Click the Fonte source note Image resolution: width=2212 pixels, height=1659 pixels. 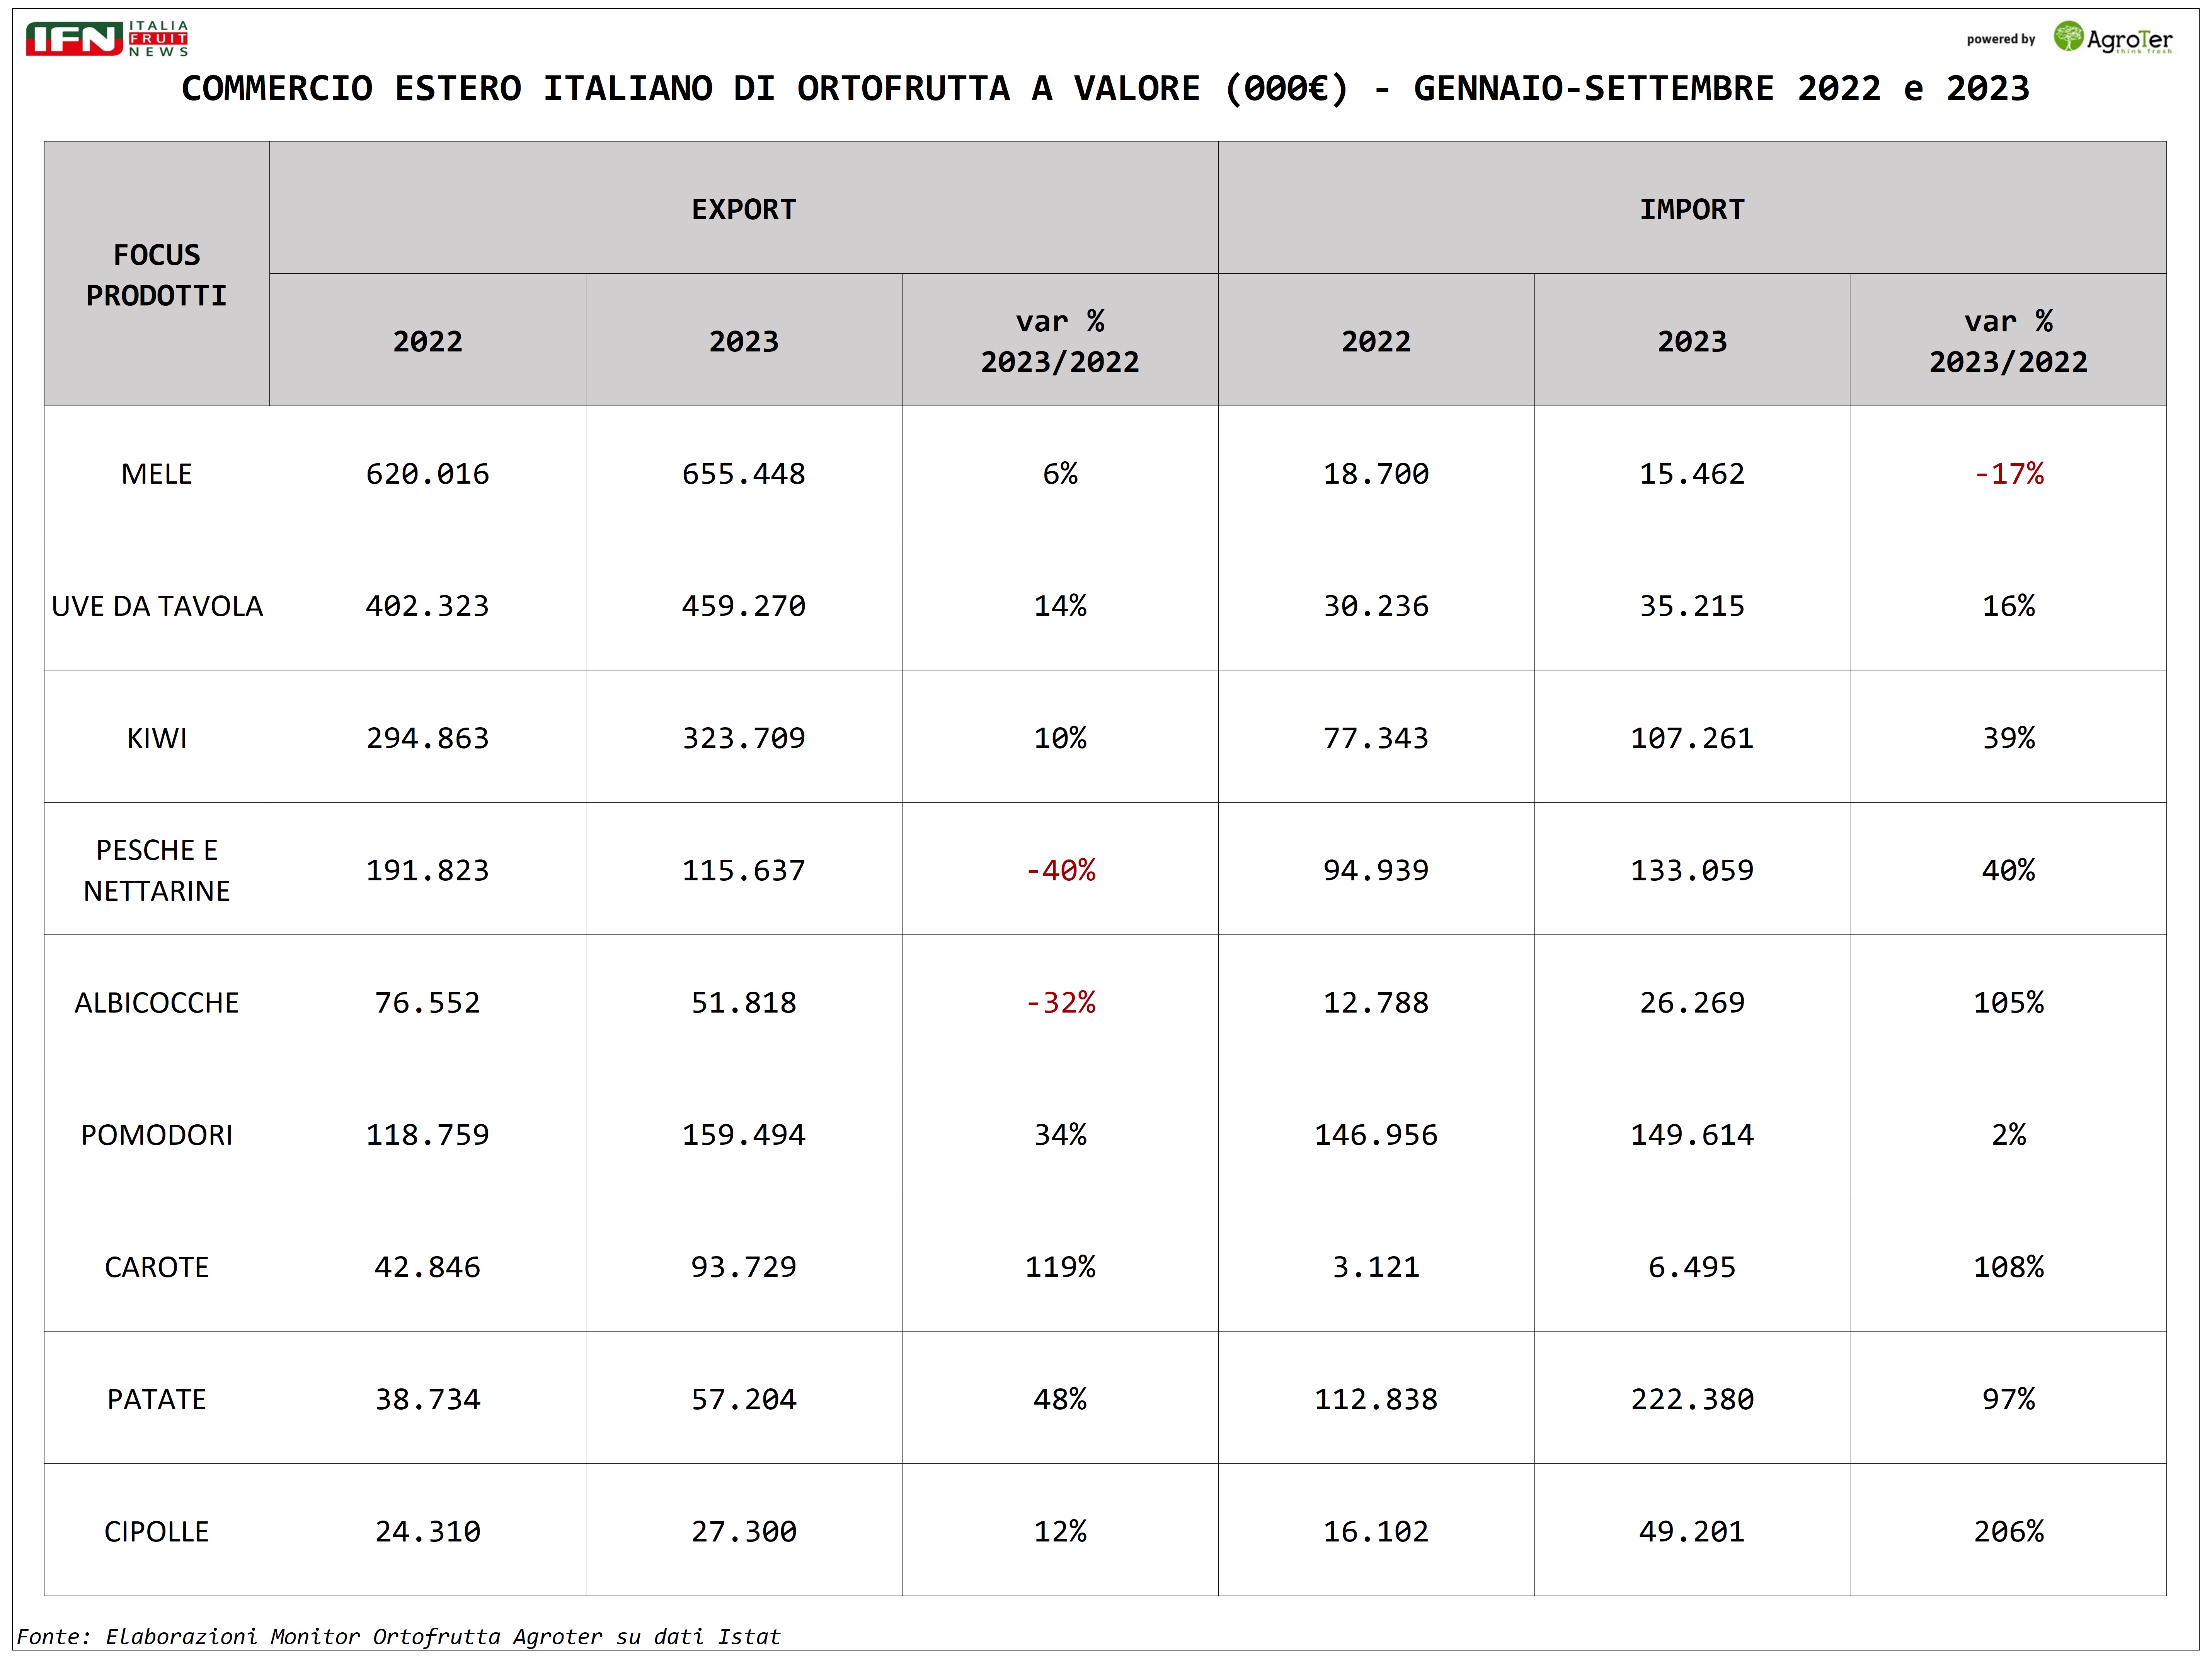click(x=398, y=1636)
